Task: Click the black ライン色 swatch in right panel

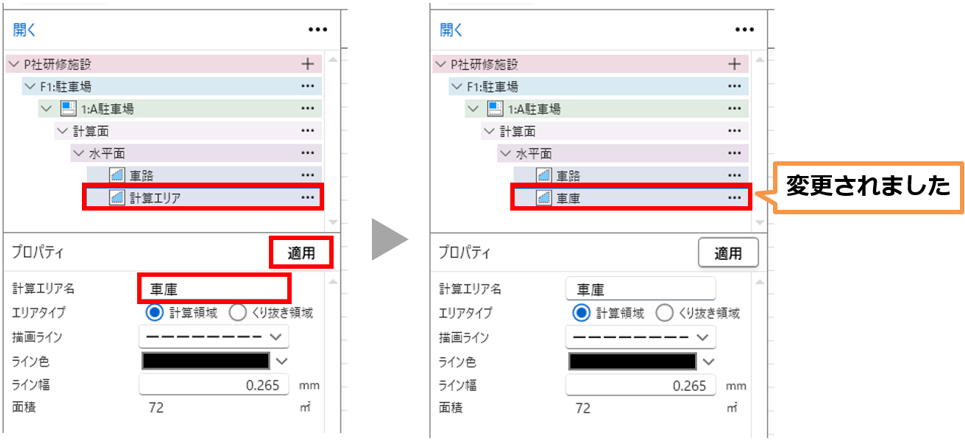Action: 632,361
